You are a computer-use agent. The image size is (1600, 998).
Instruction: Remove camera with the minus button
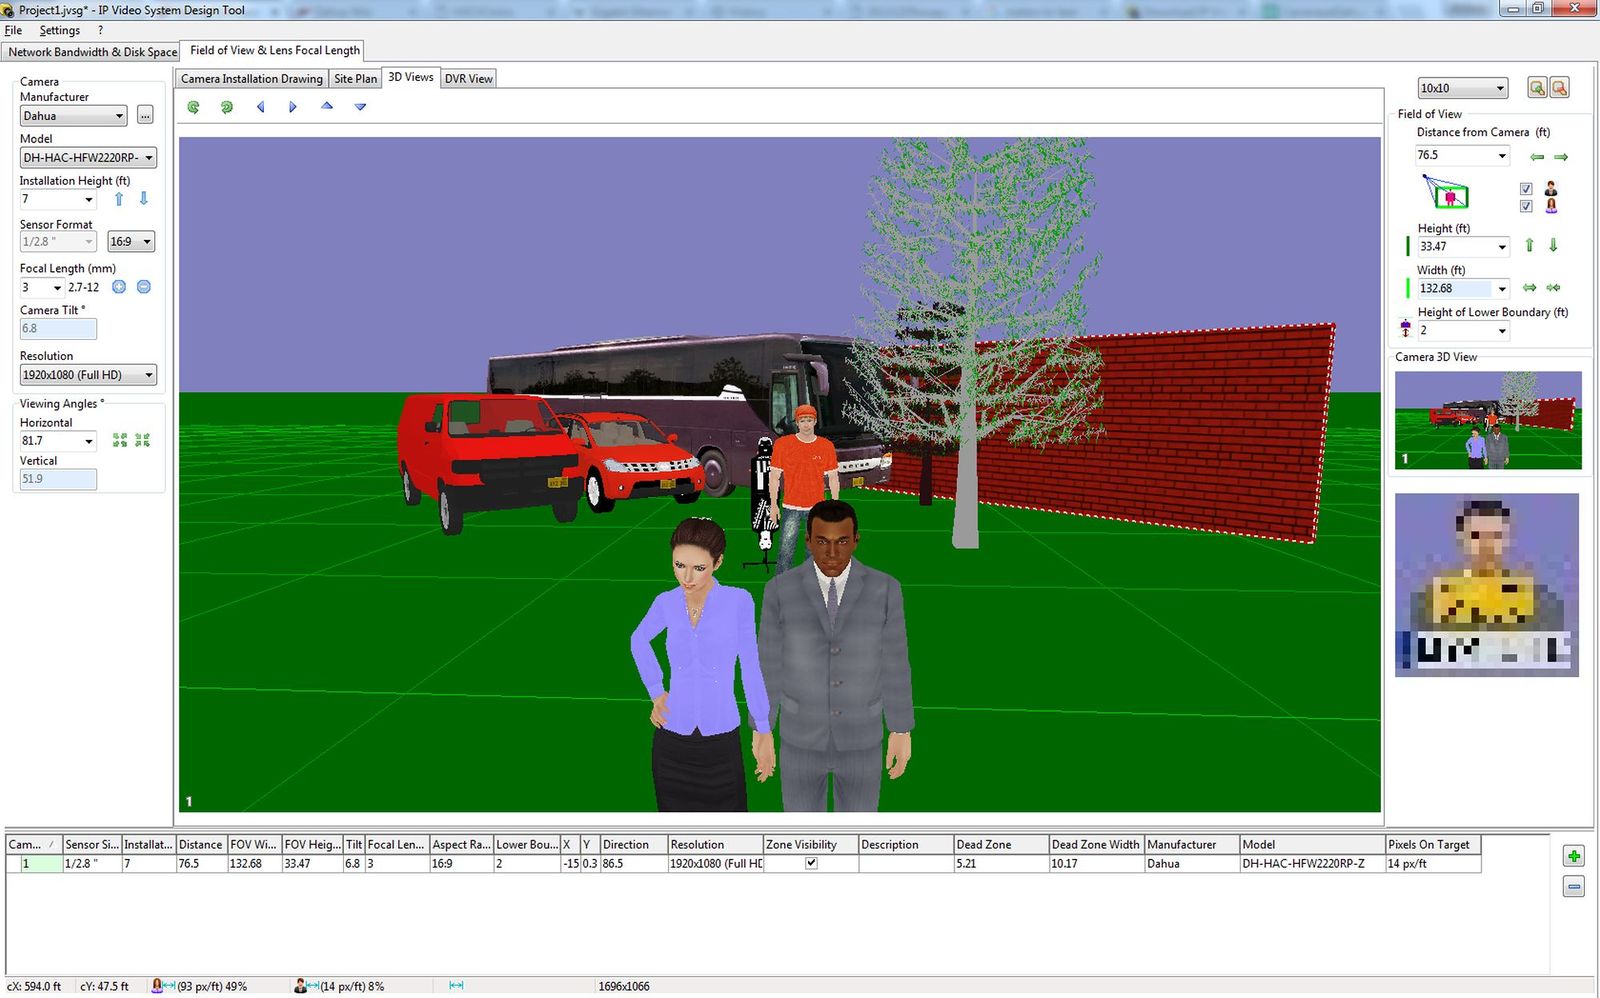(x=1574, y=886)
